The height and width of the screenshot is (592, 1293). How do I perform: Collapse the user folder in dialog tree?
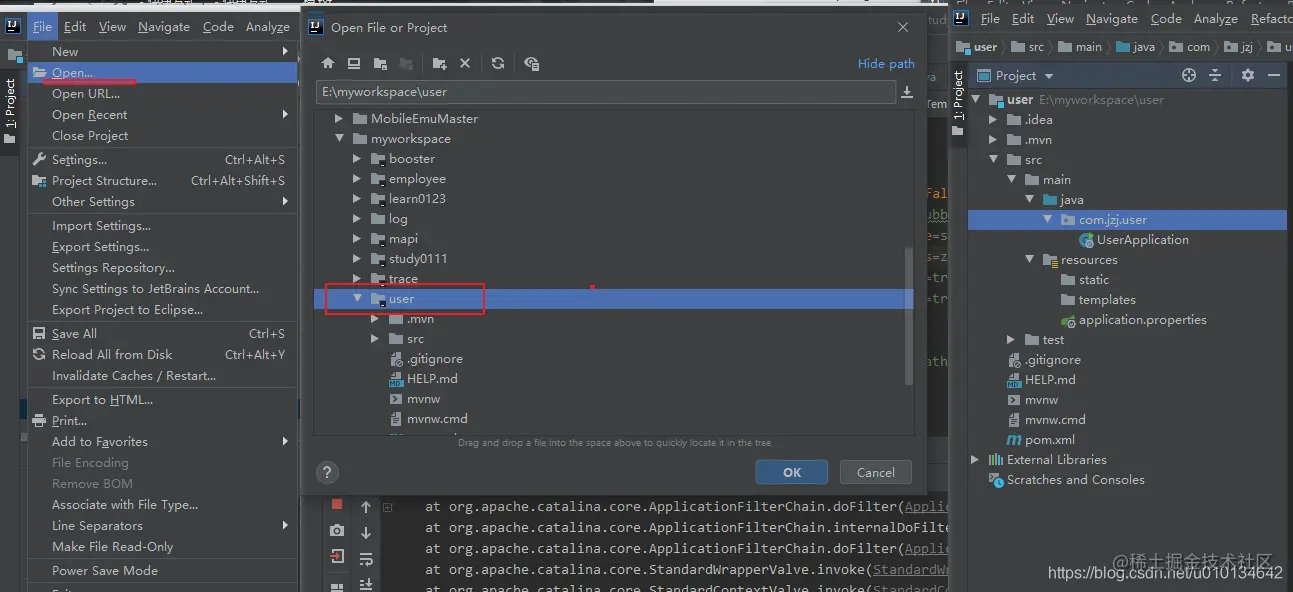pos(357,298)
